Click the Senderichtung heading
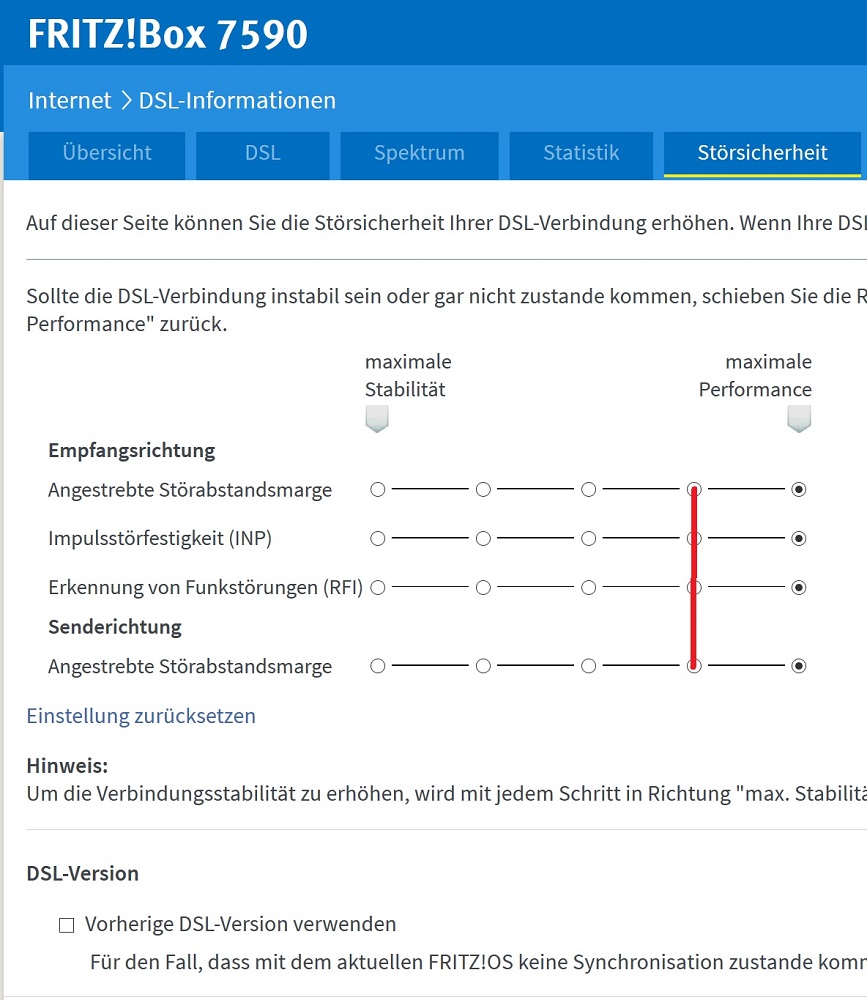The width and height of the screenshot is (867, 1000). 115,627
